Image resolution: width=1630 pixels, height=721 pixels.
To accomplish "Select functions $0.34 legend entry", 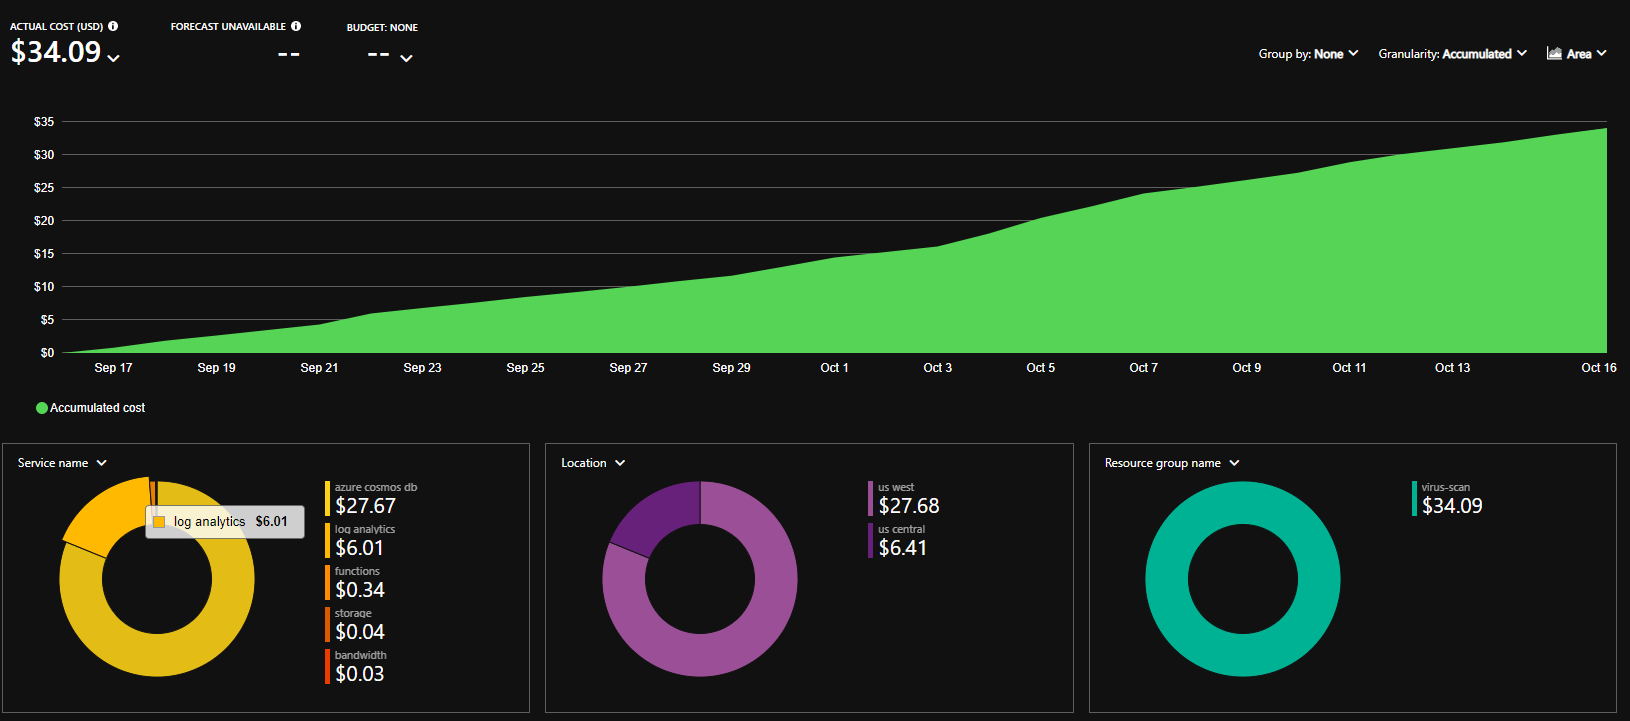I will click(356, 583).
